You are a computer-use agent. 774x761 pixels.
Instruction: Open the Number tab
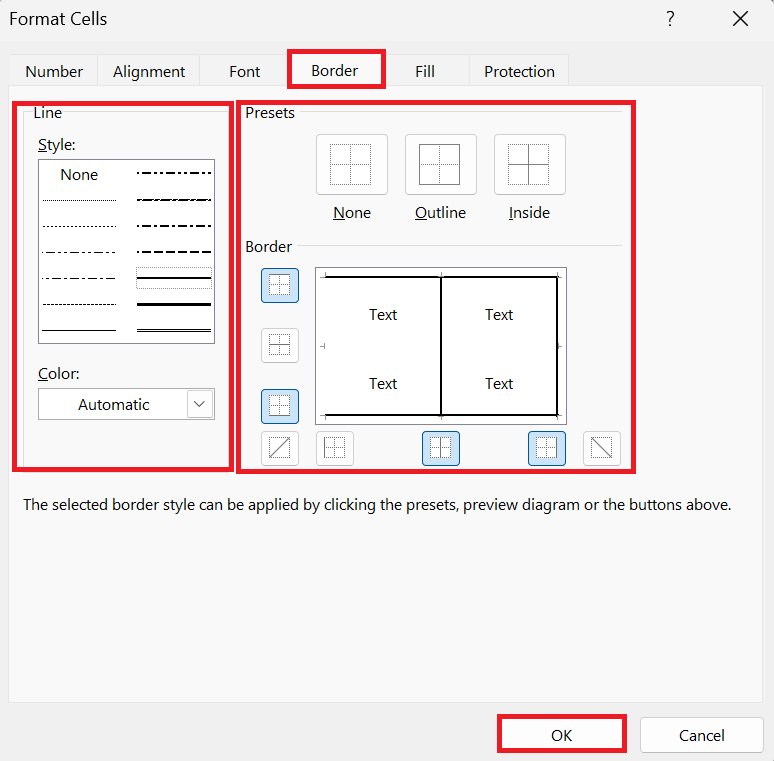coord(54,72)
